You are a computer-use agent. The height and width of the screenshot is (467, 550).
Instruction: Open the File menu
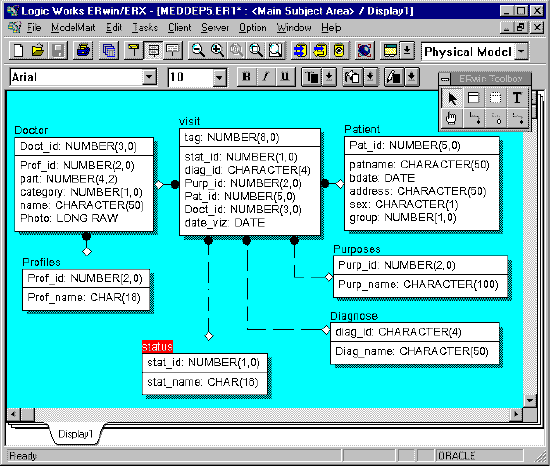click(x=34, y=28)
